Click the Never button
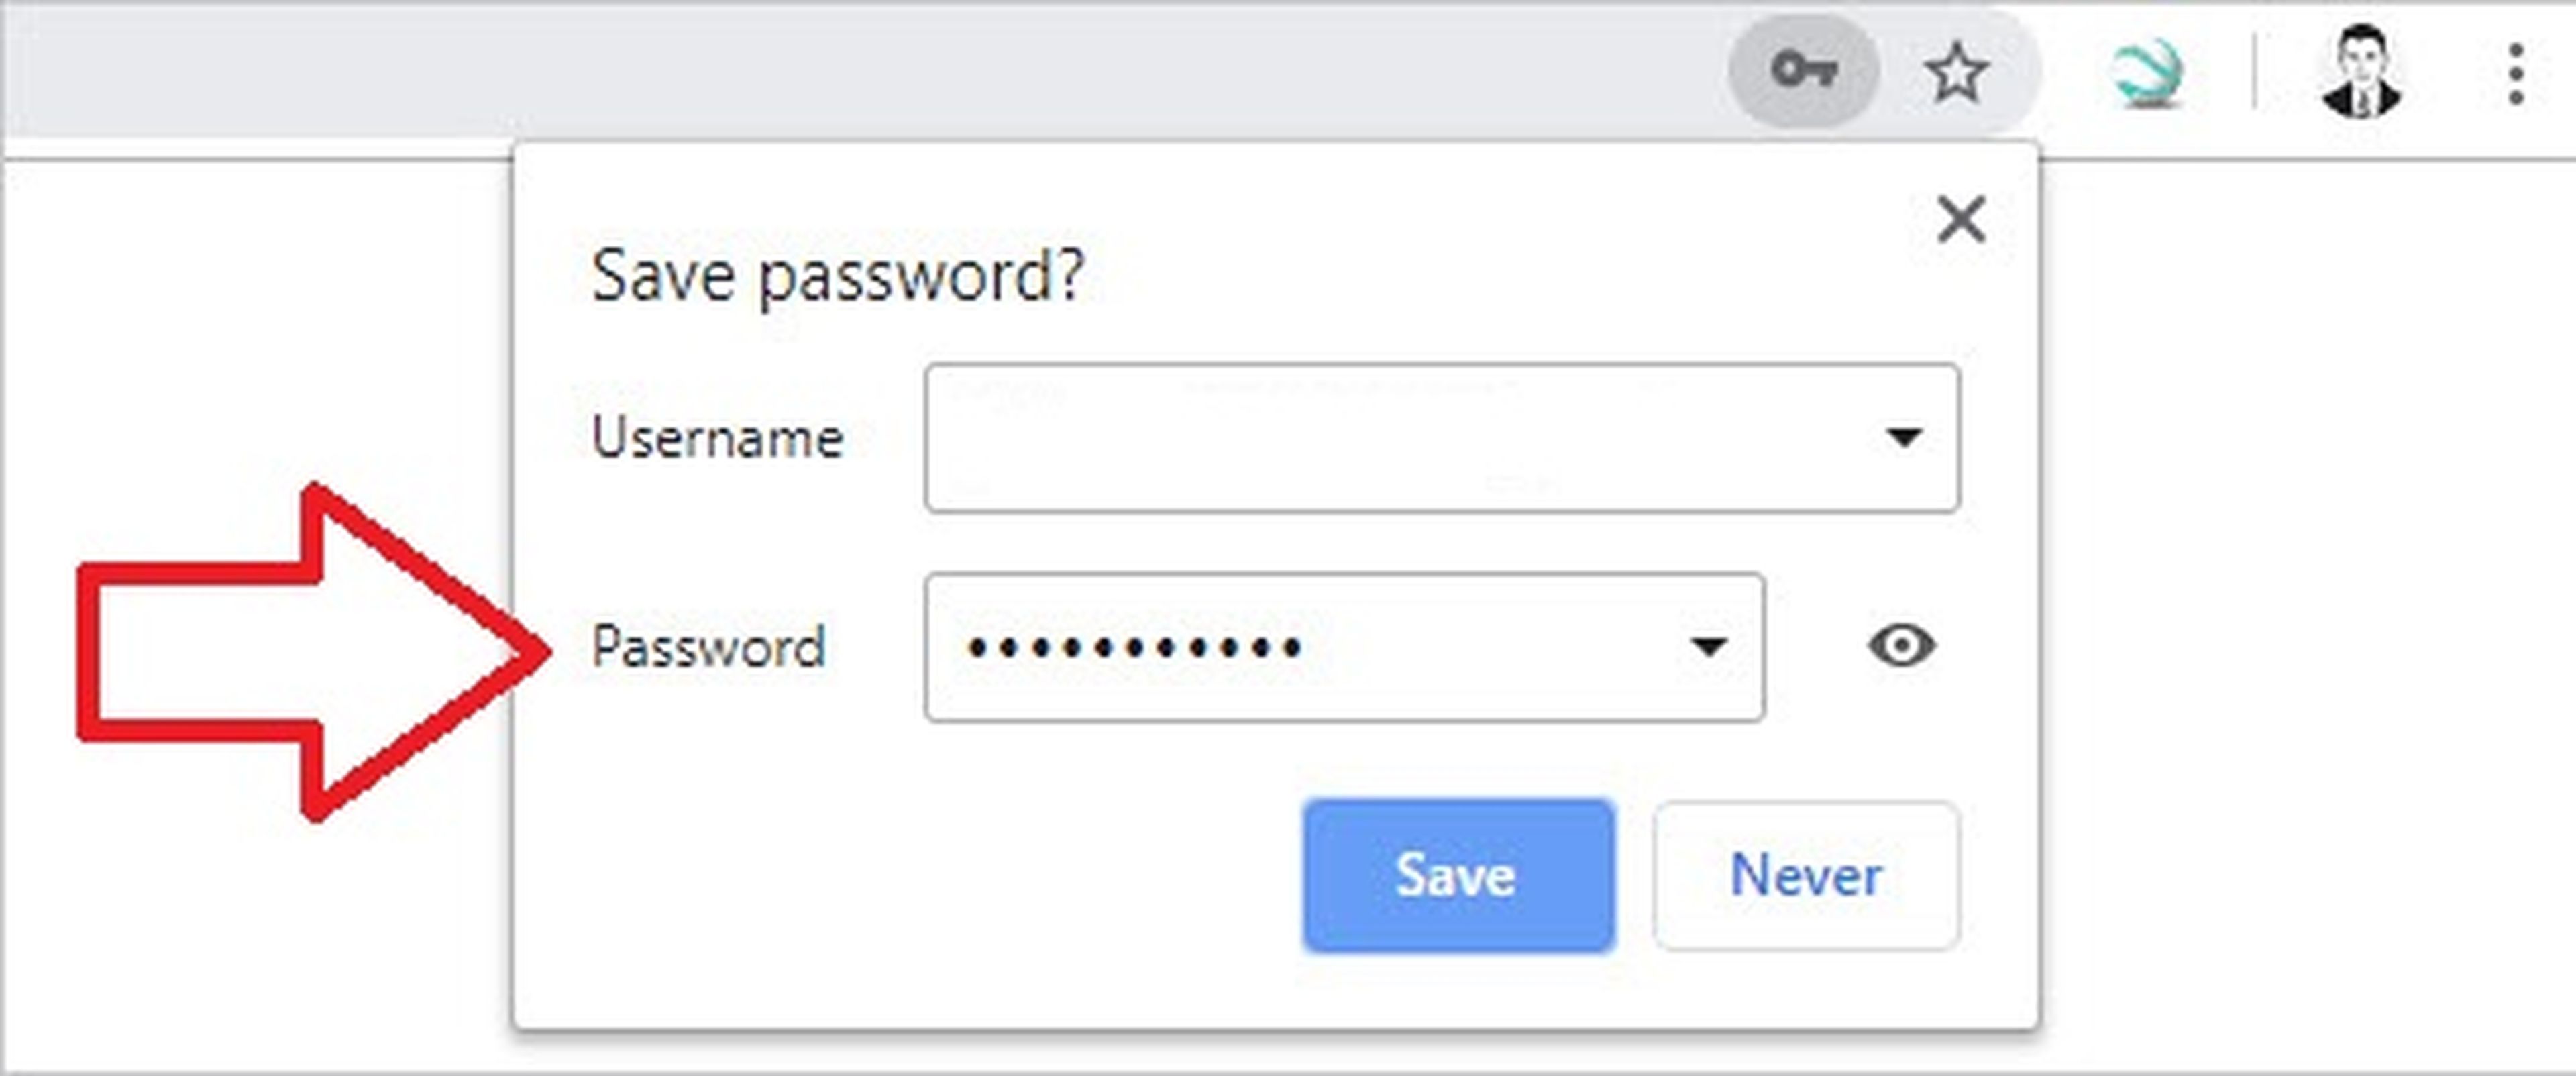Image resolution: width=2576 pixels, height=1076 pixels. [1805, 875]
